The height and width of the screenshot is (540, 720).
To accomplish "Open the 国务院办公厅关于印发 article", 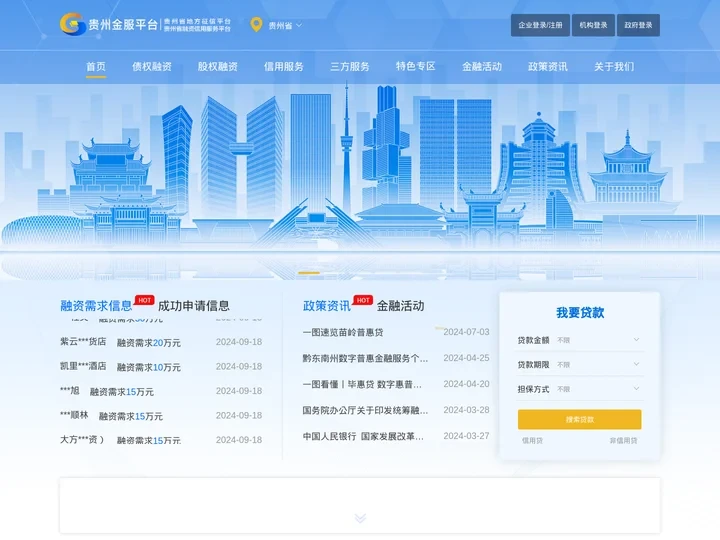I will (x=365, y=410).
